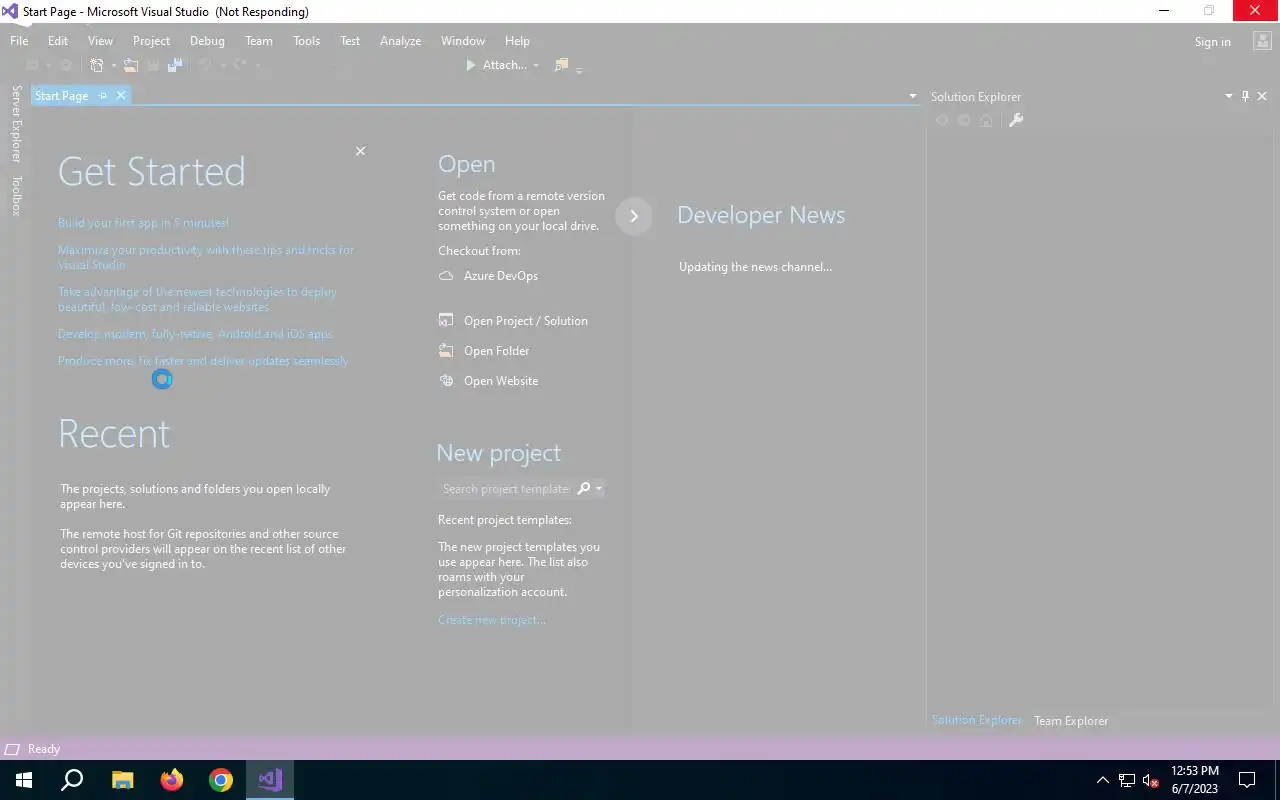The width and height of the screenshot is (1280, 800).
Task: Click the template search magnifier icon
Action: (584, 489)
